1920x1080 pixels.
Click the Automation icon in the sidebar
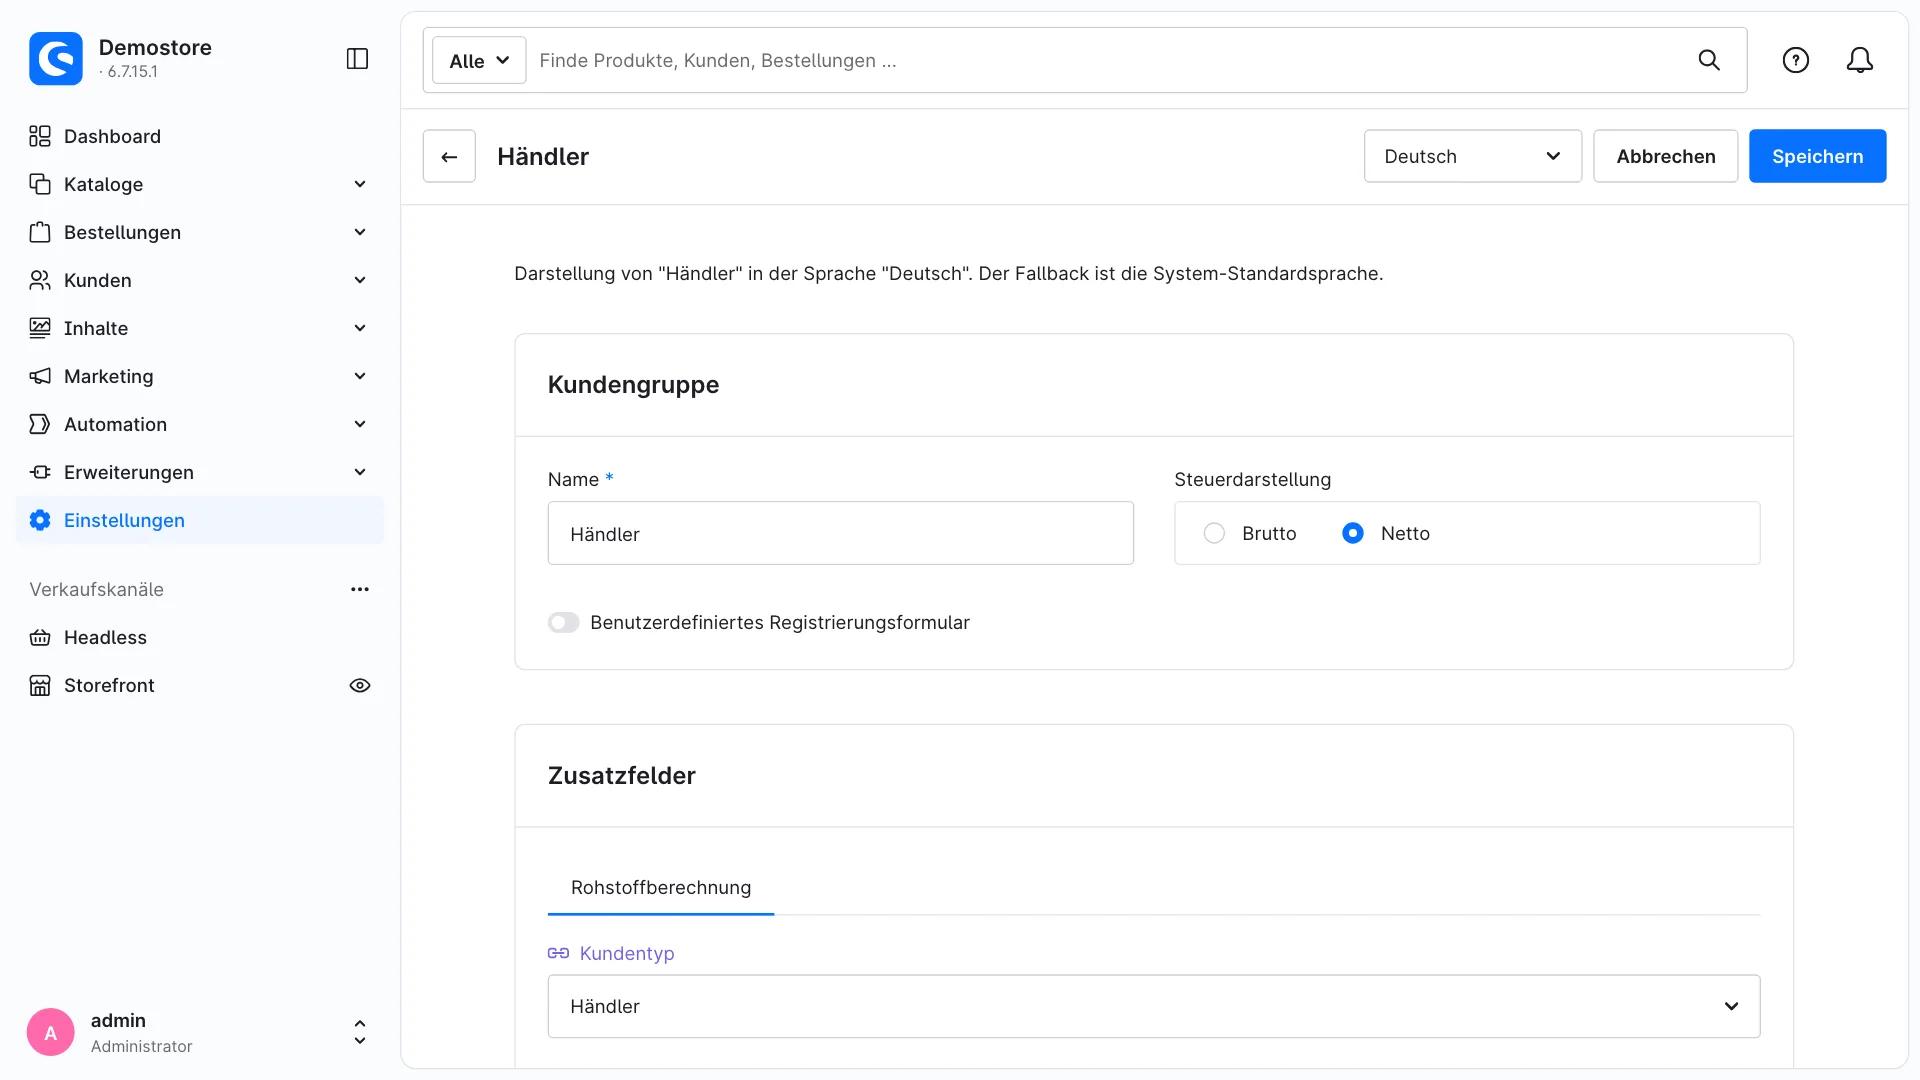(x=40, y=424)
